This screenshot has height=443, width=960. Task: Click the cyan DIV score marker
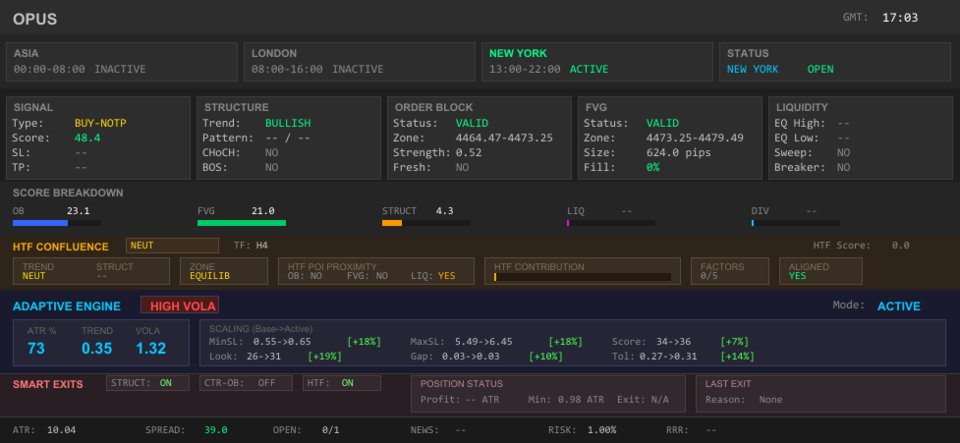pos(753,223)
